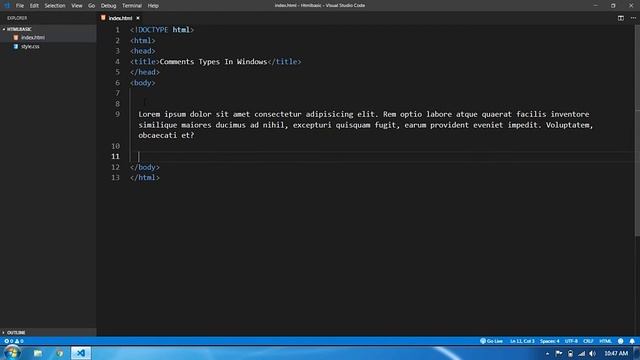This screenshot has width=640, height=360.
Task: Click the VS Code logo in title bar
Action: 7,6
